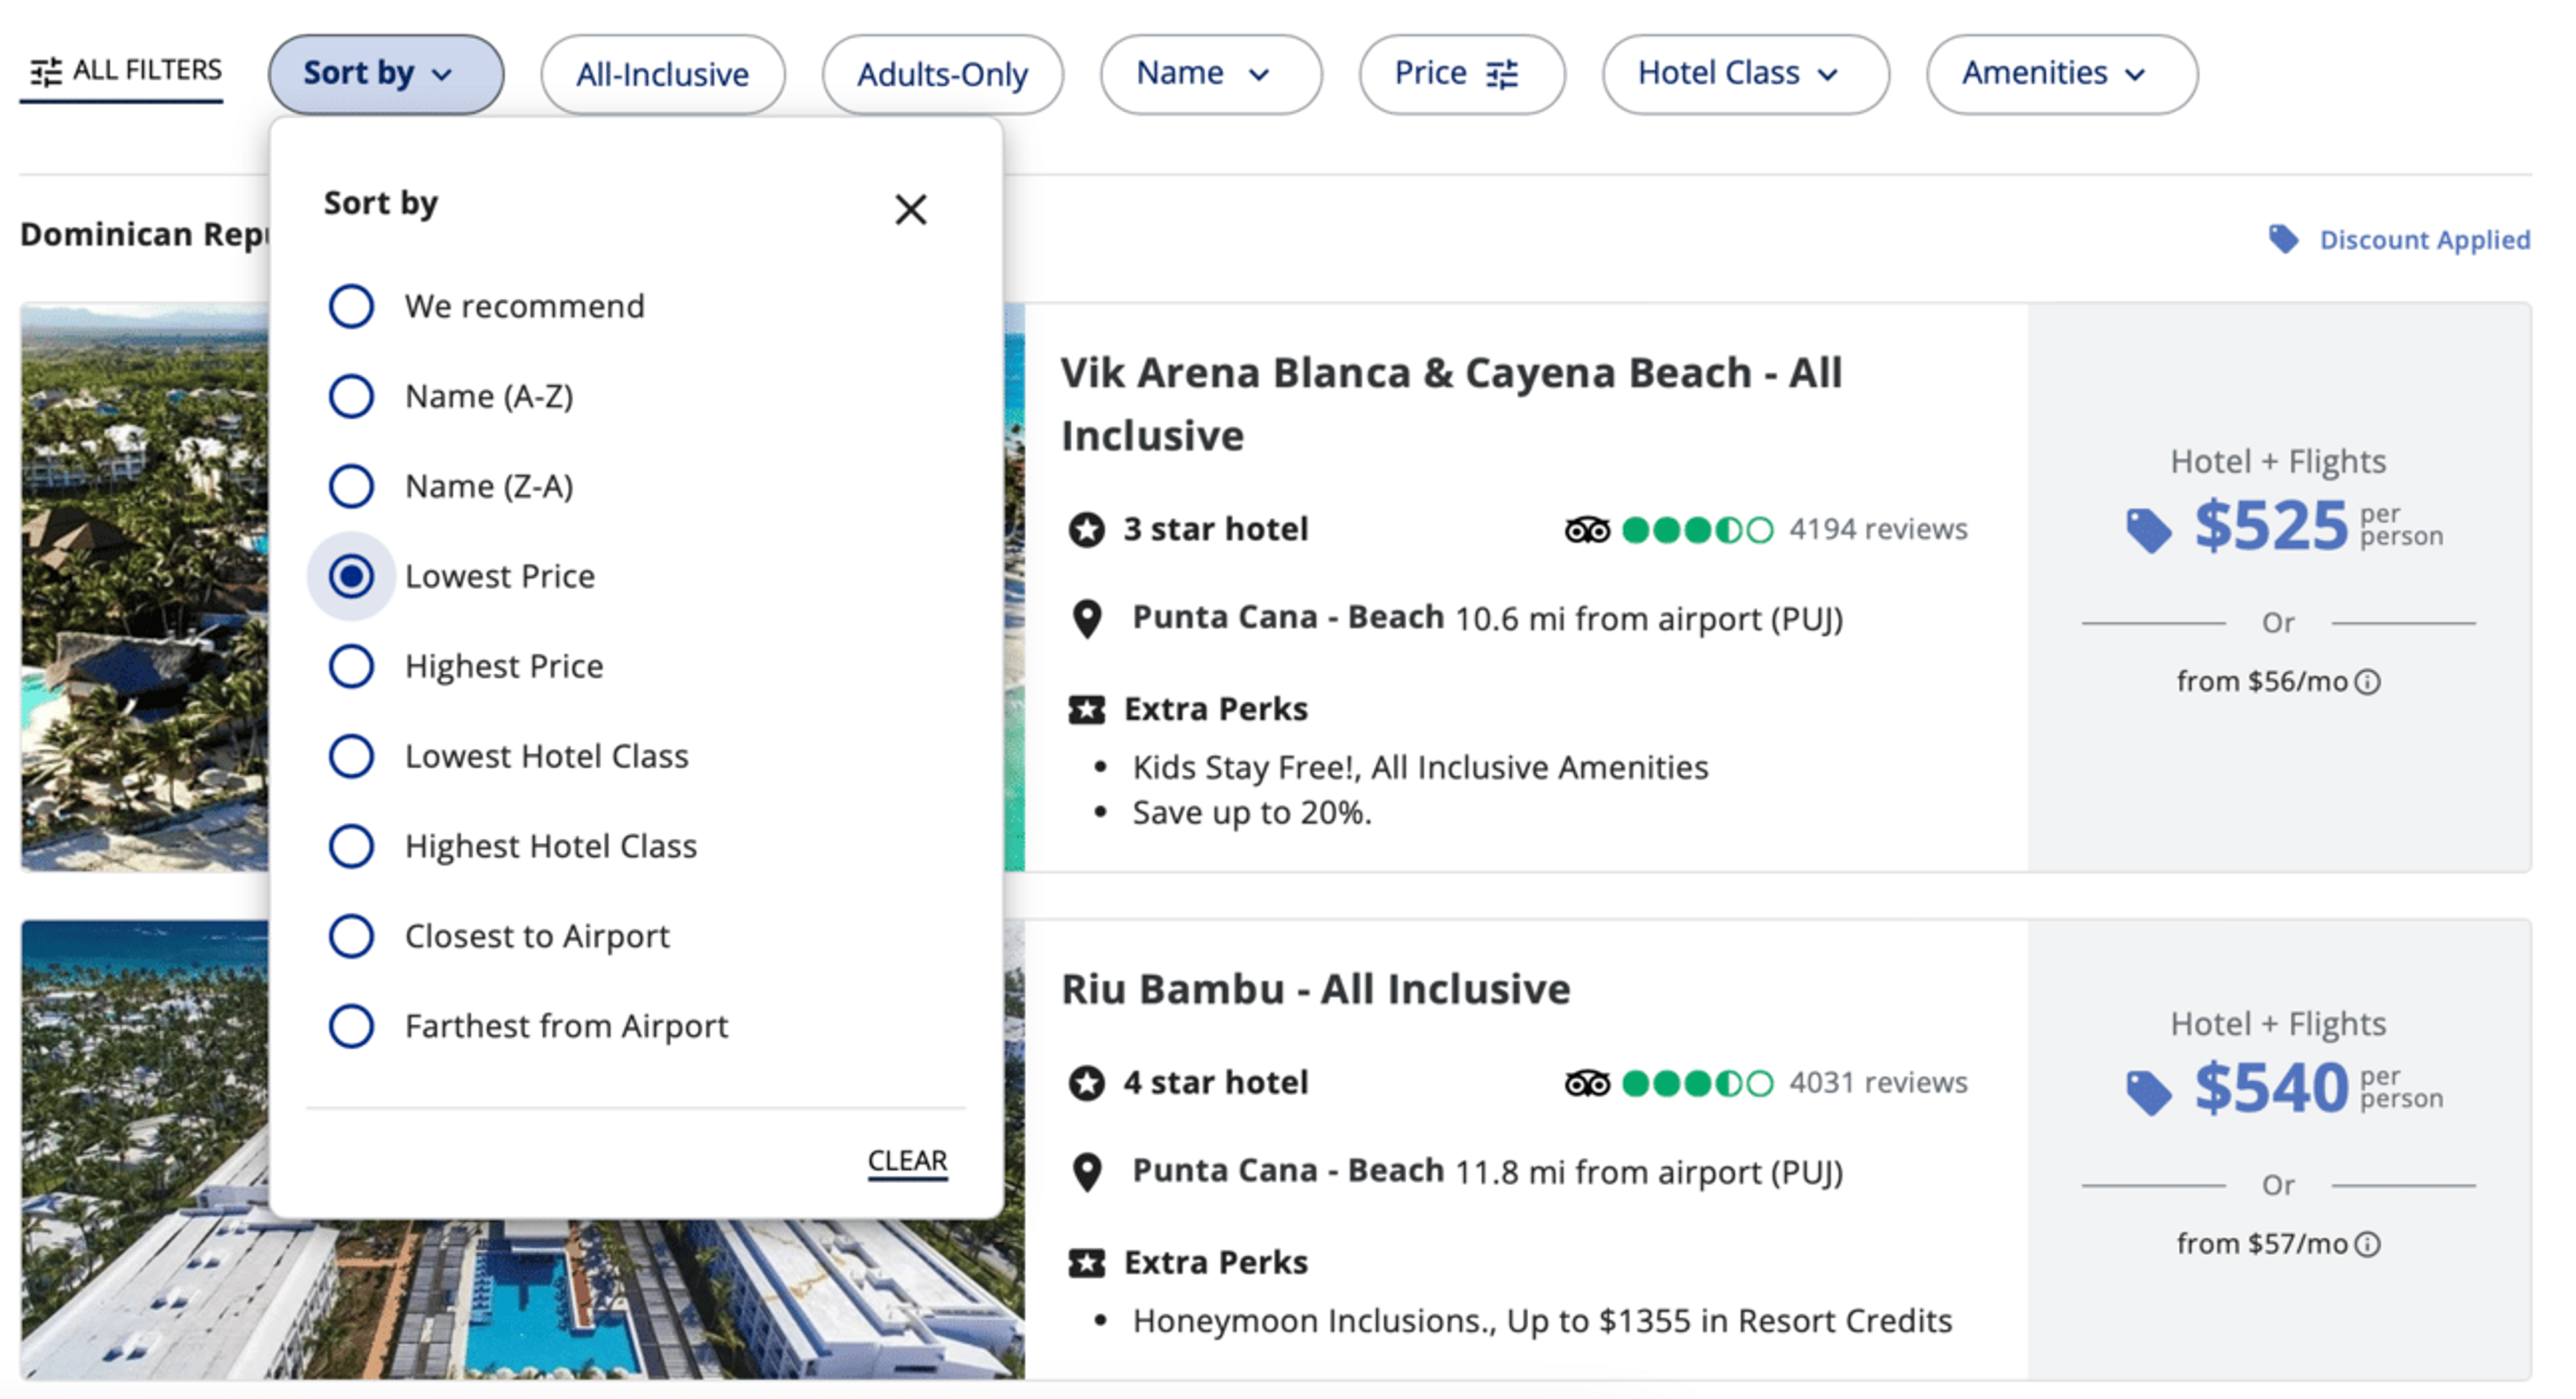Select the Name (A-Z) radio button
Screen dimensions: 2576x1399
(351, 396)
